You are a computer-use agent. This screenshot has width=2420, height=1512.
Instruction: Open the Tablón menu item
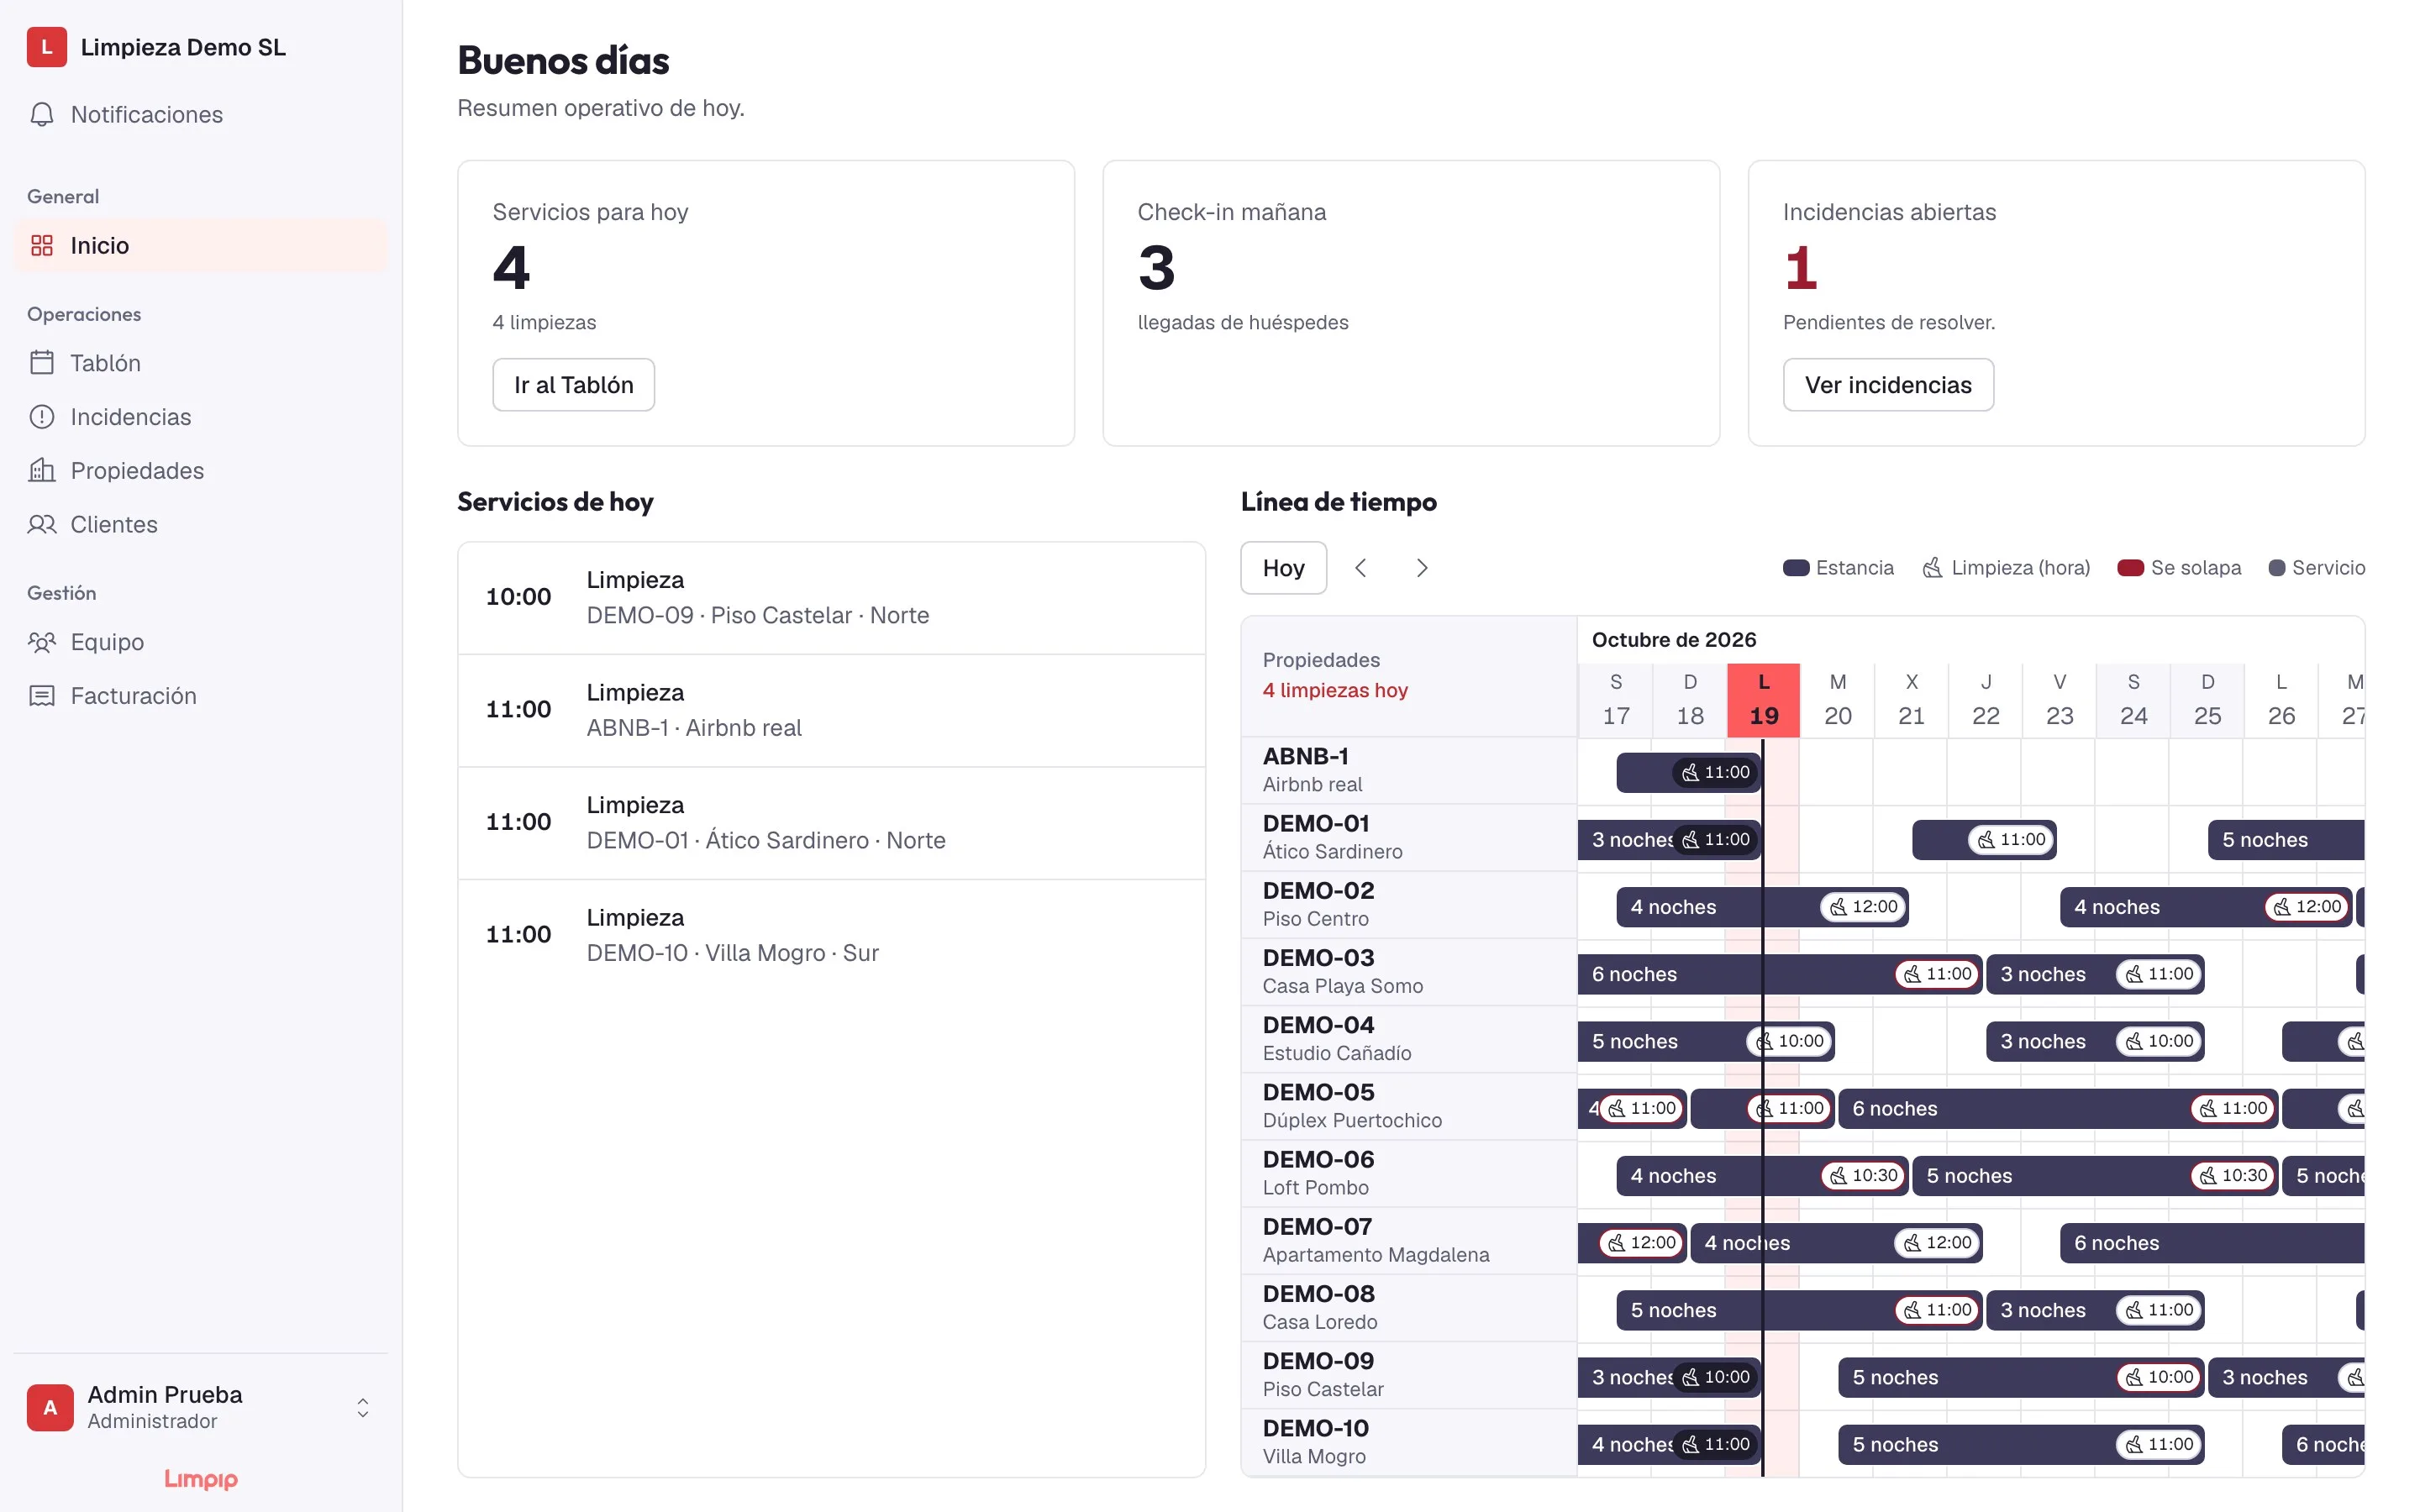200,363
